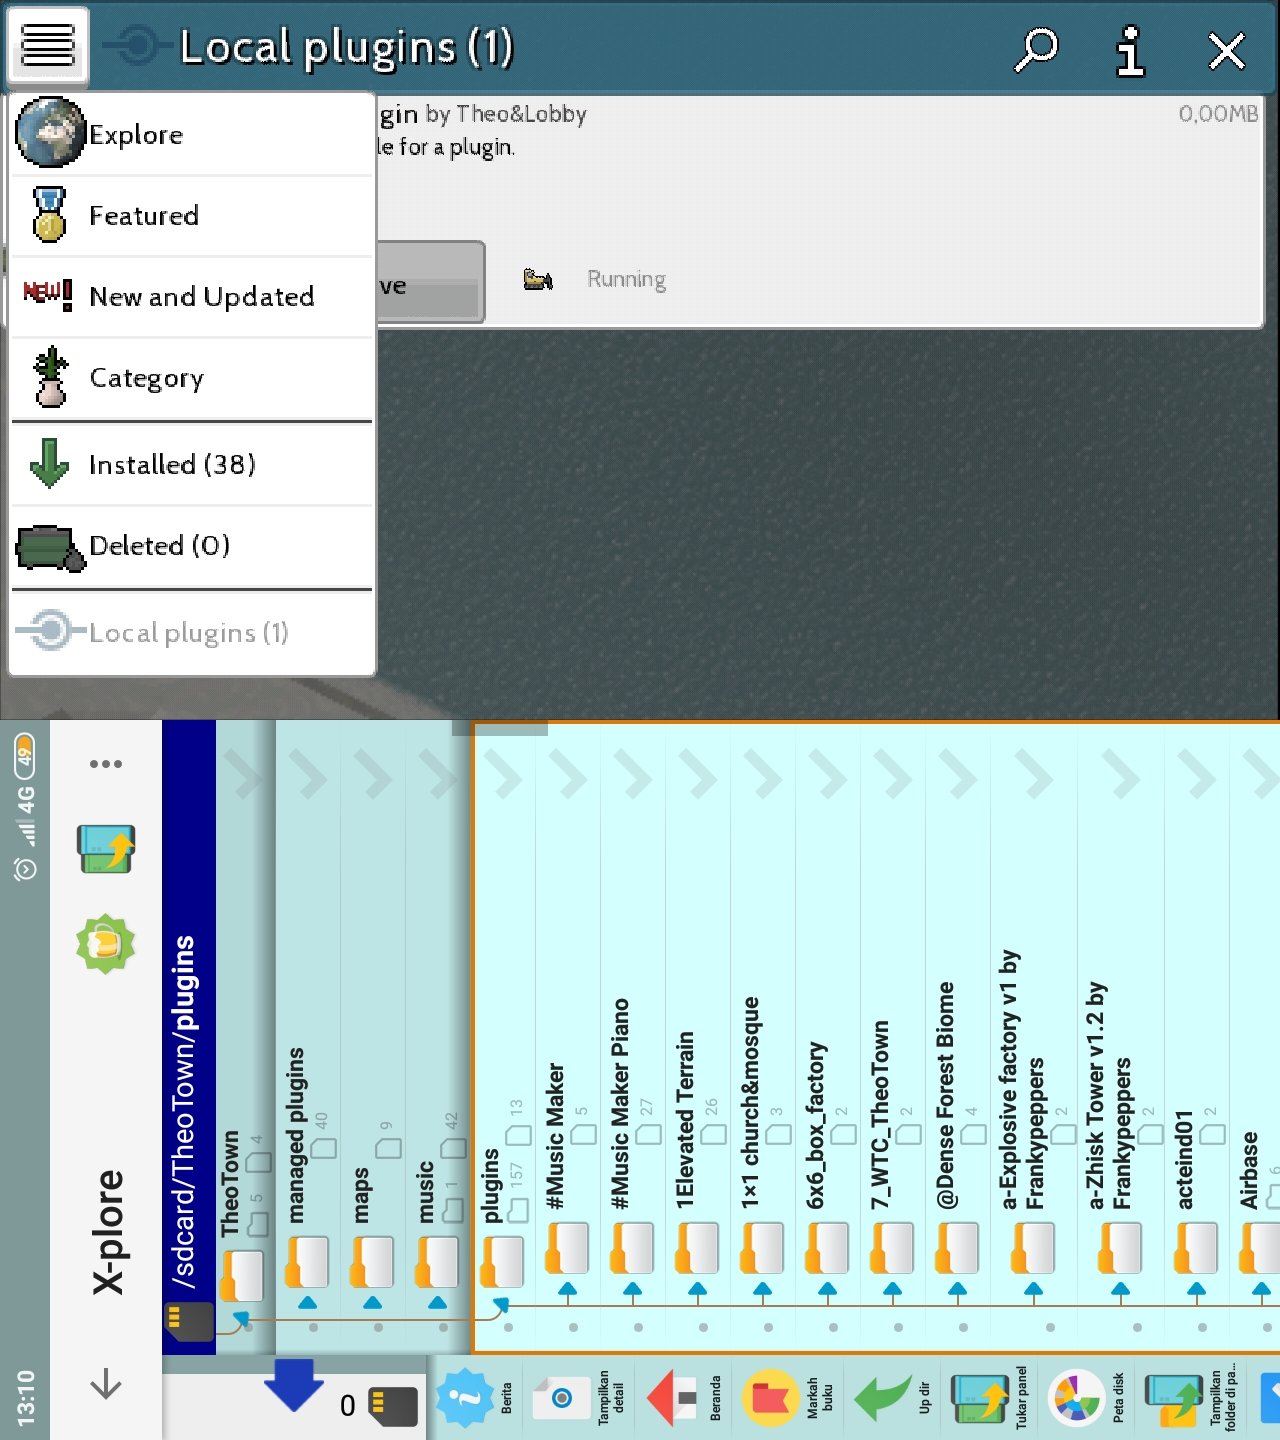Browse plugins by Category
Viewport: 1280px width, 1440px height.
[191, 377]
